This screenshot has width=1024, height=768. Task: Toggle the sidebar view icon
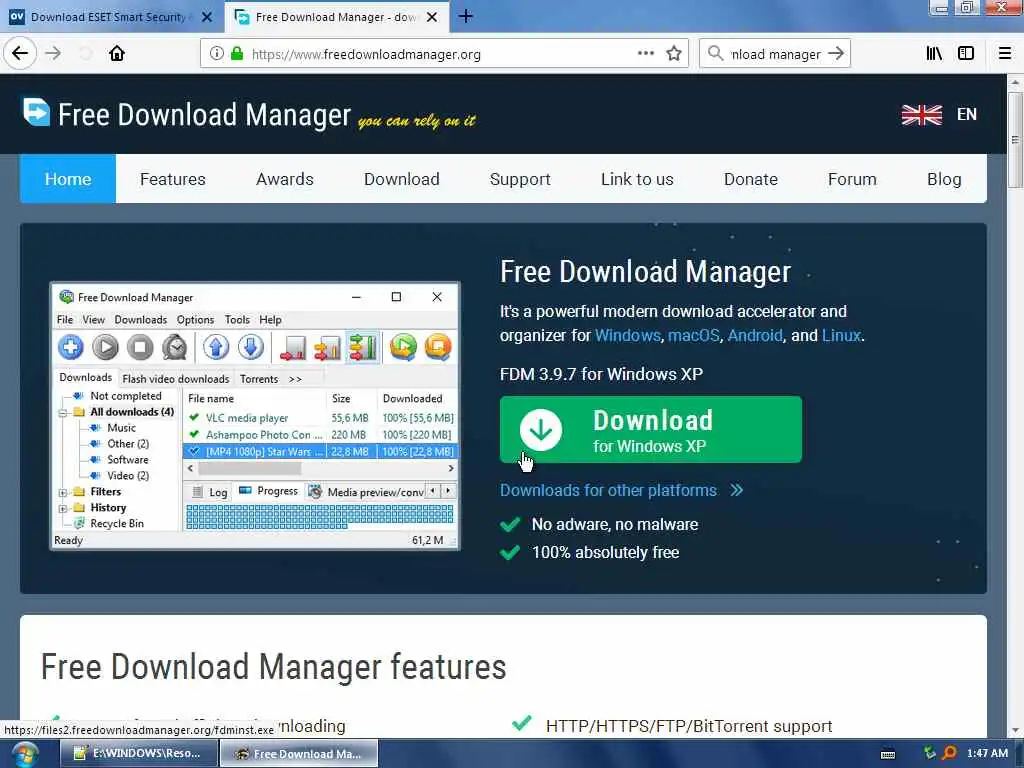point(966,54)
